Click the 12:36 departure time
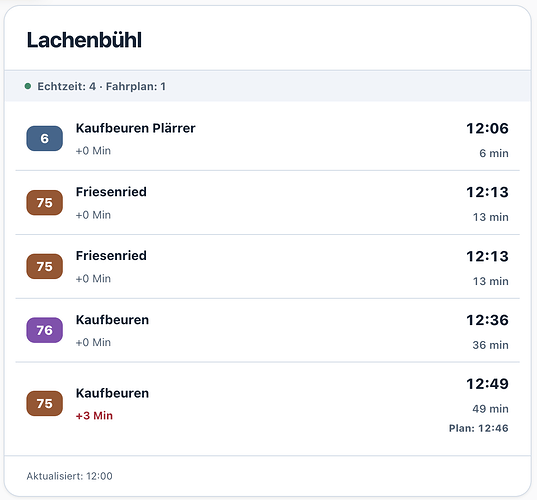The height and width of the screenshot is (500, 537). [x=487, y=320]
